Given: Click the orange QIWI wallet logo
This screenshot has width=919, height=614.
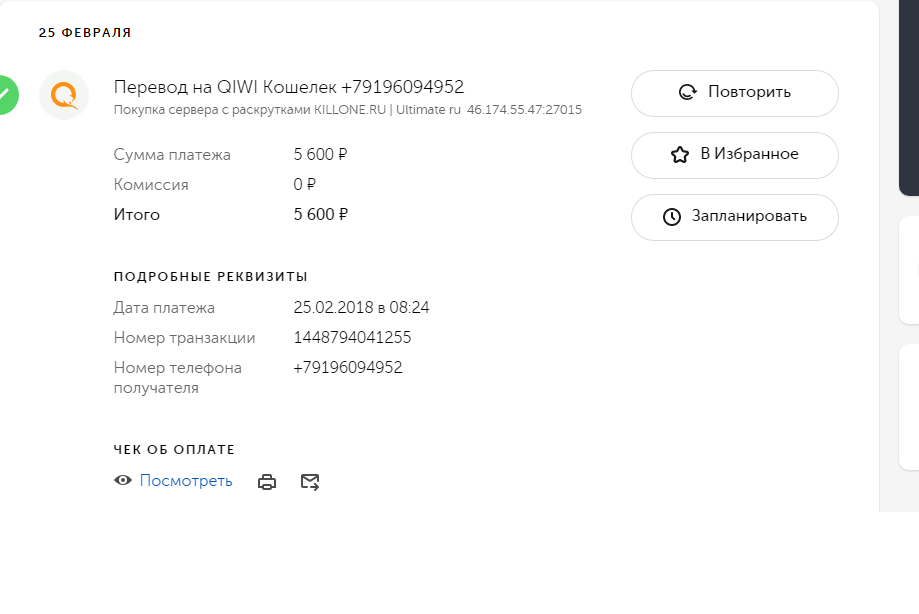Looking at the screenshot, I should click(64, 95).
